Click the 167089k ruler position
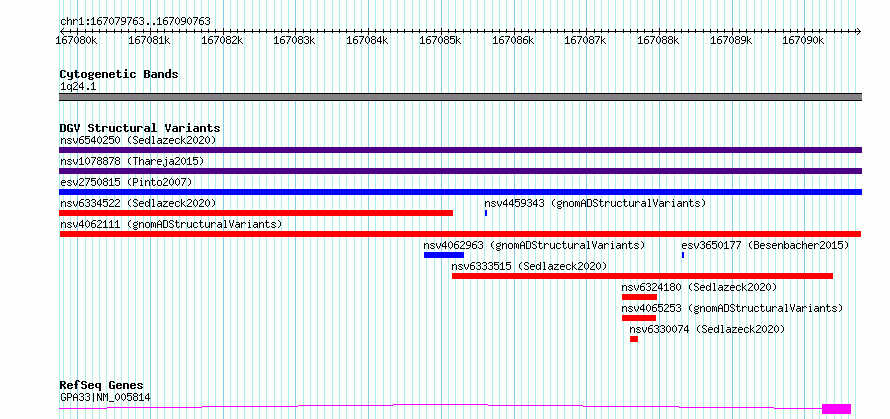890x419 pixels. pos(731,40)
